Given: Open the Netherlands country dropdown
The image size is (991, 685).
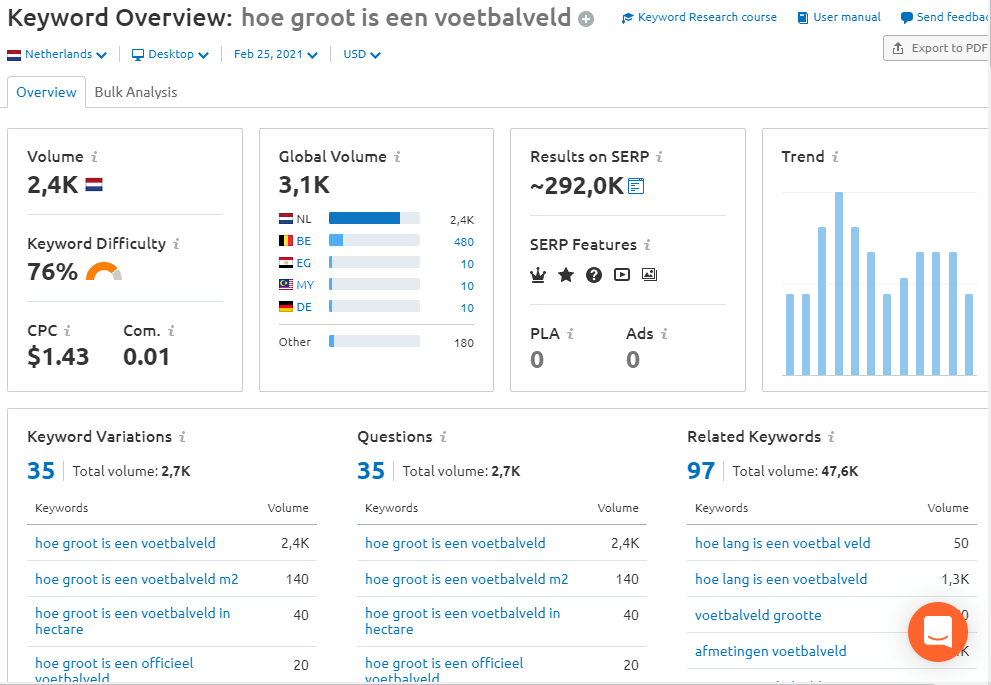Looking at the screenshot, I should point(57,54).
